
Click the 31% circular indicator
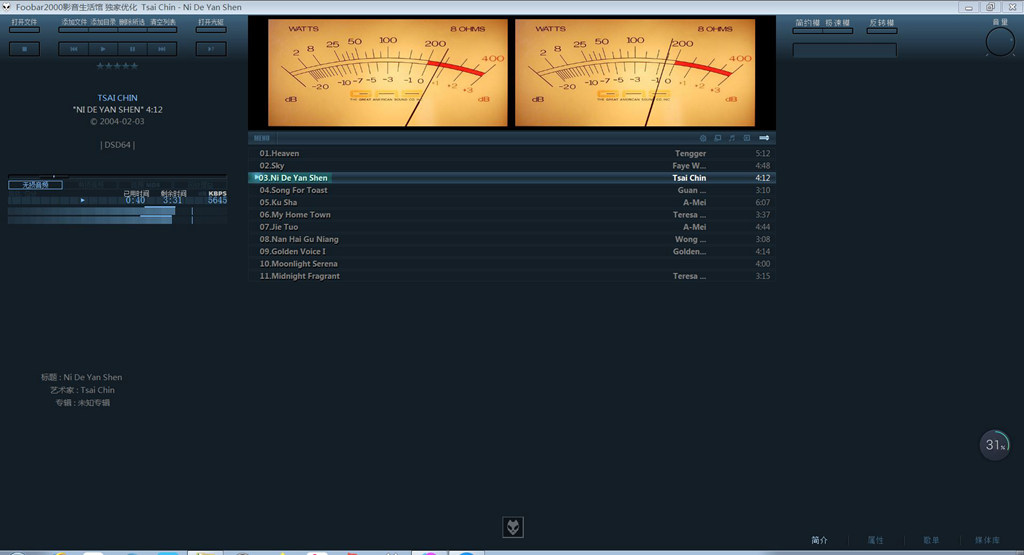[x=995, y=445]
